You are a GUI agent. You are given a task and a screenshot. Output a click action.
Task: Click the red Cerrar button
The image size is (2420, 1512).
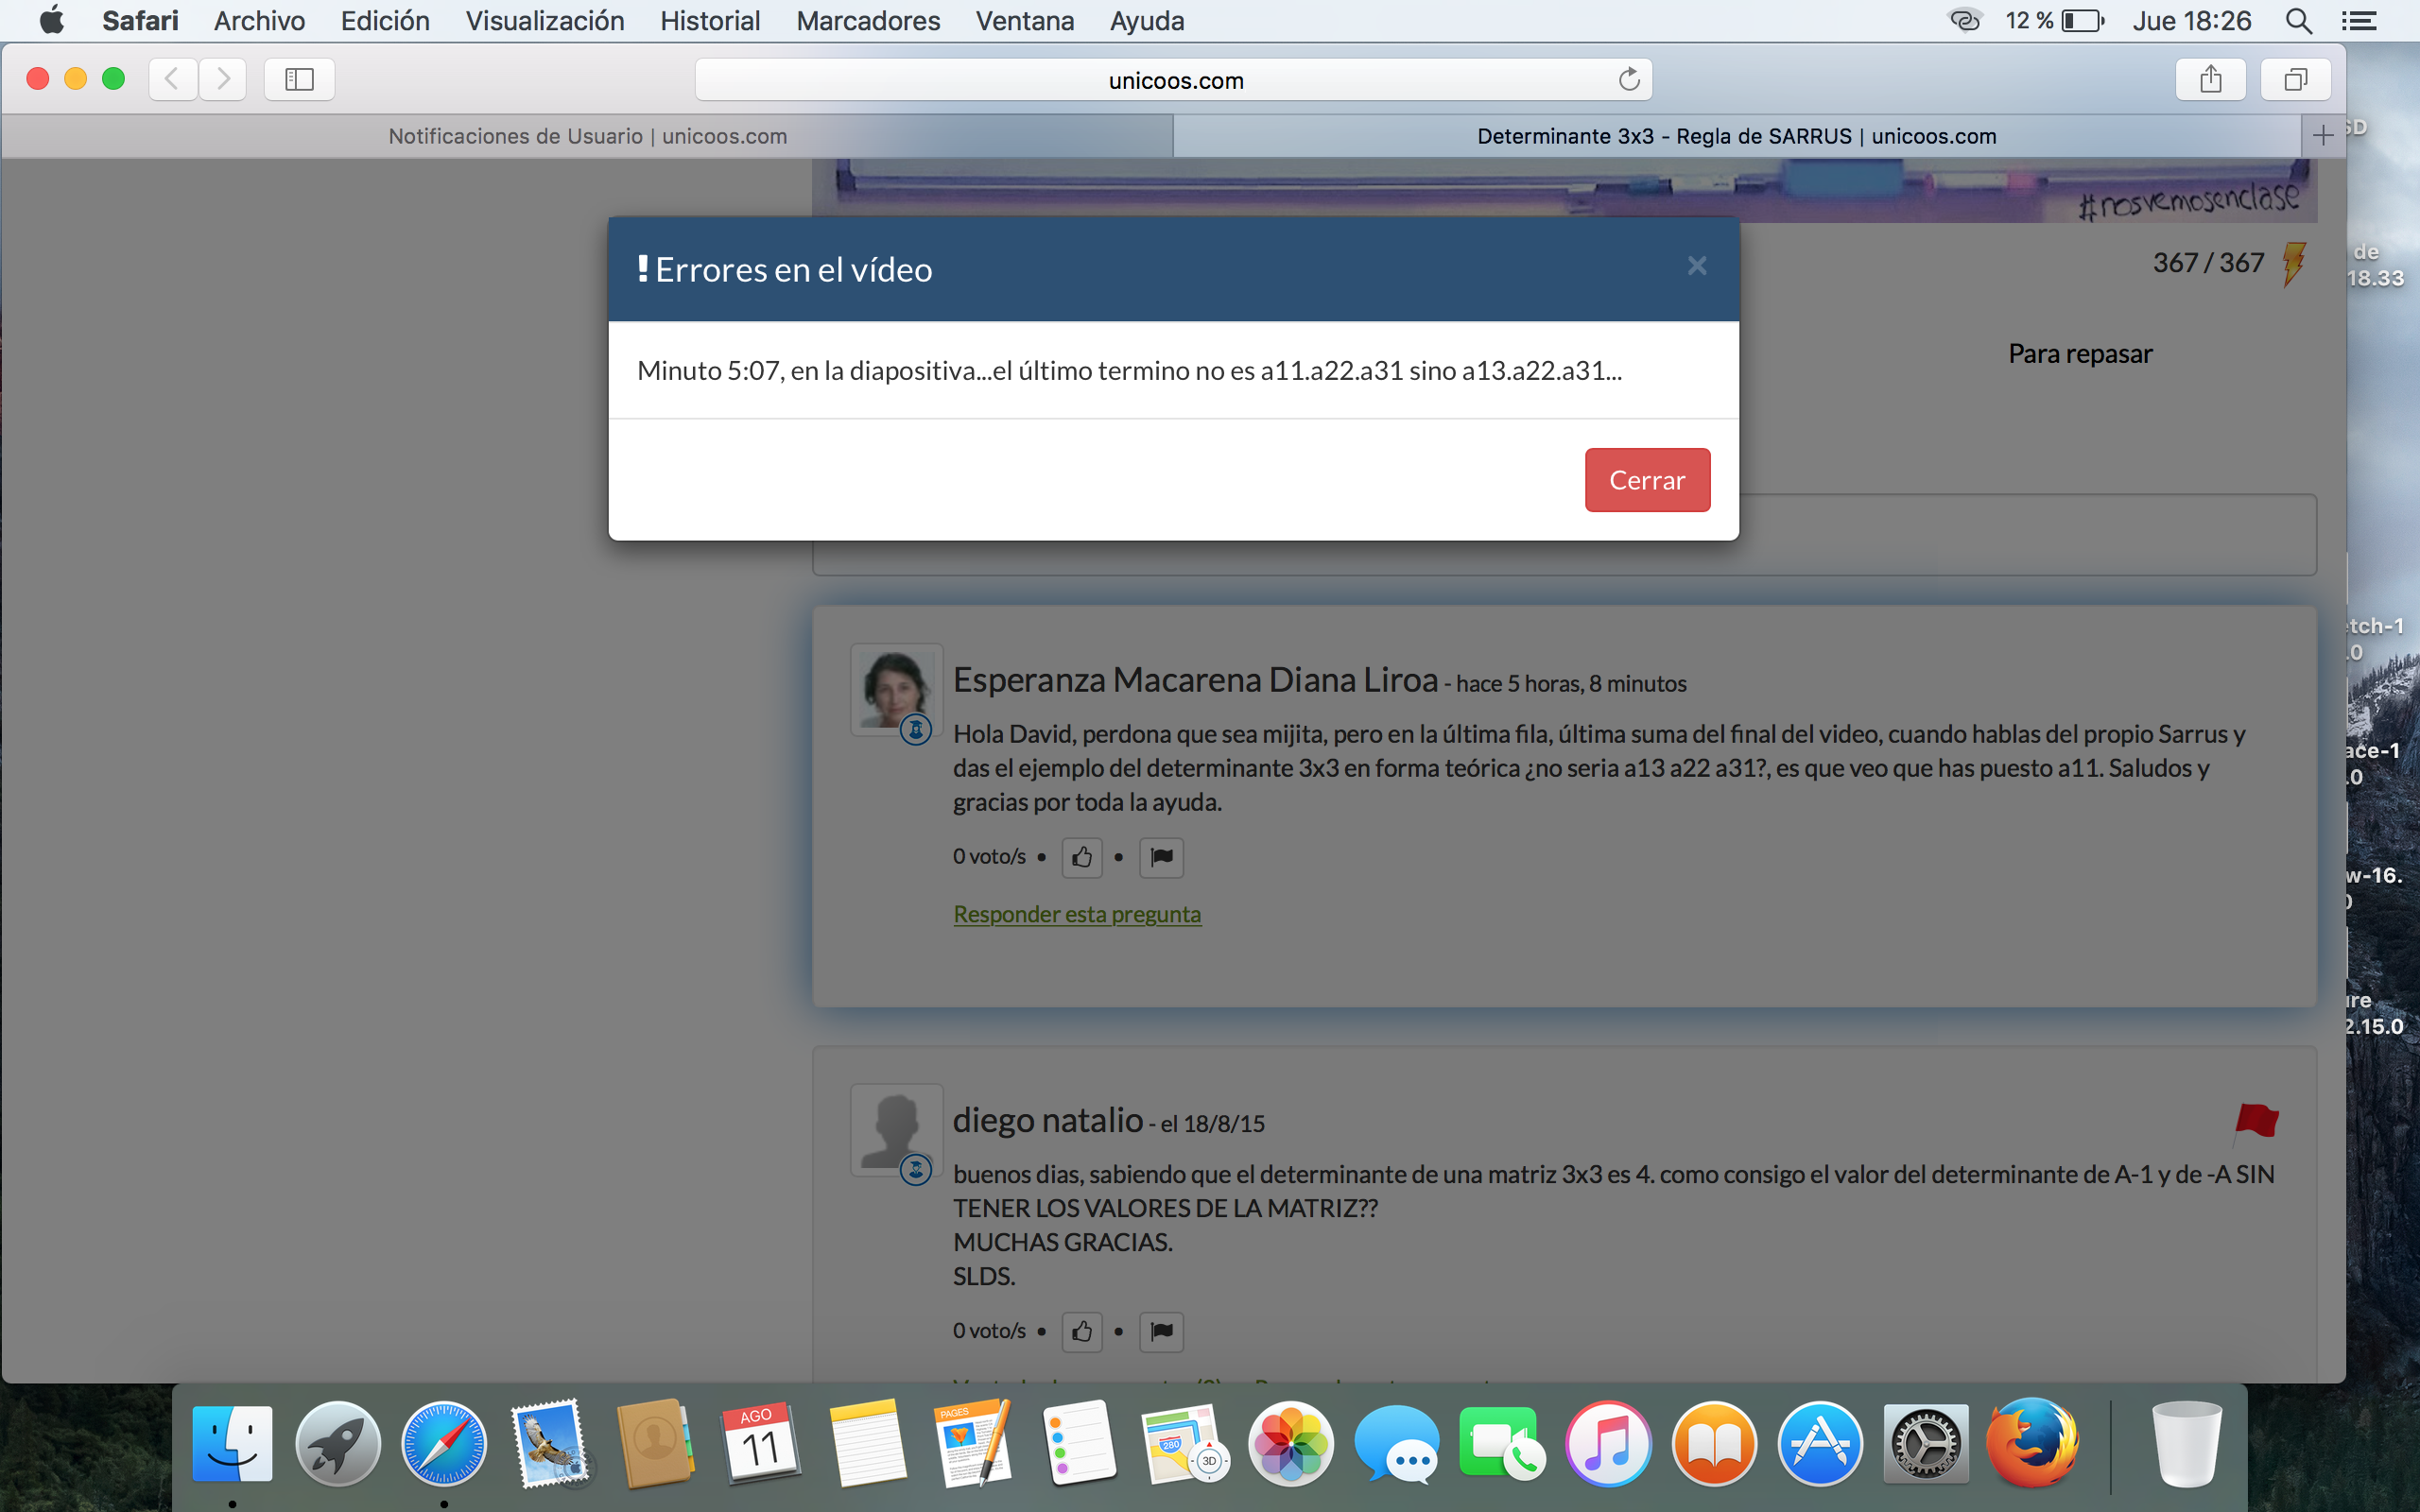(1646, 480)
